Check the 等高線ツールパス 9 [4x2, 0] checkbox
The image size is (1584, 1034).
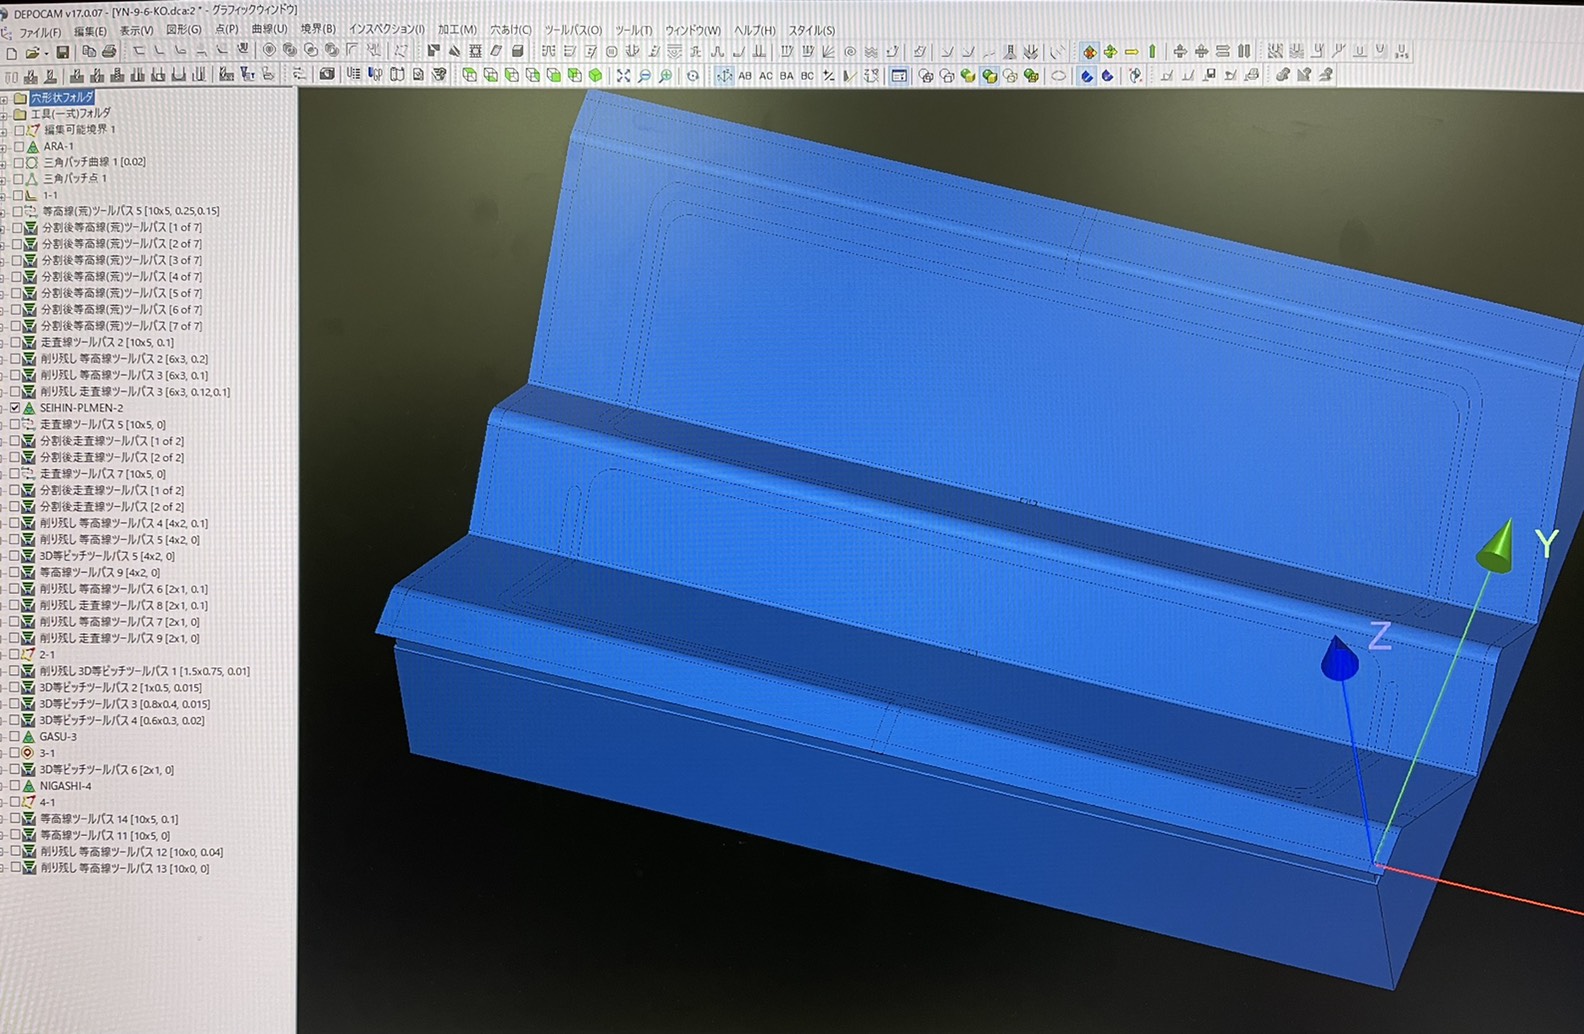pyautogui.click(x=14, y=573)
